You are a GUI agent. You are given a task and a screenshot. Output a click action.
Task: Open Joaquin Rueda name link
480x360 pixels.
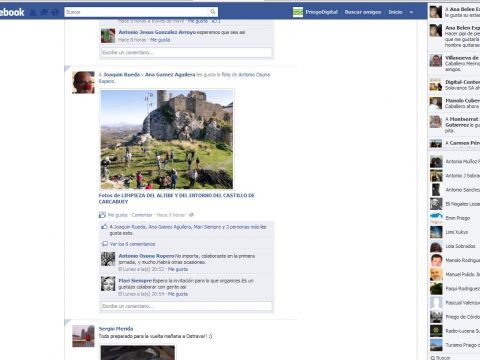point(122,75)
